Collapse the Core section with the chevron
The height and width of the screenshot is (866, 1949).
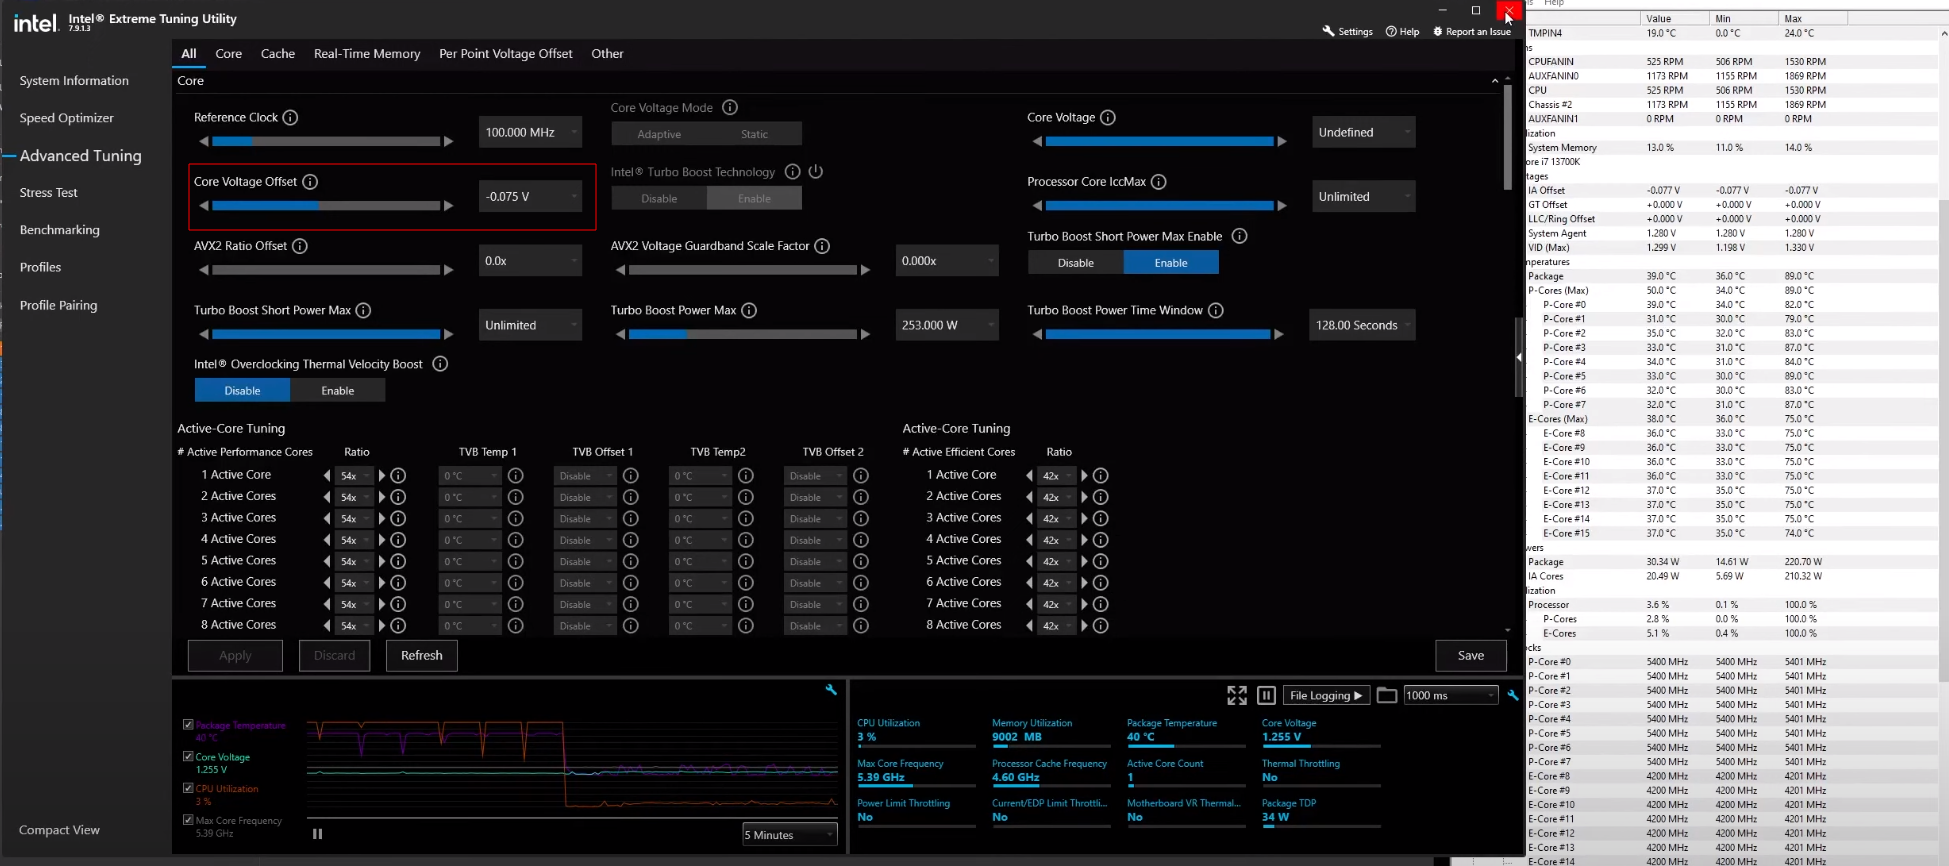pyautogui.click(x=1495, y=81)
